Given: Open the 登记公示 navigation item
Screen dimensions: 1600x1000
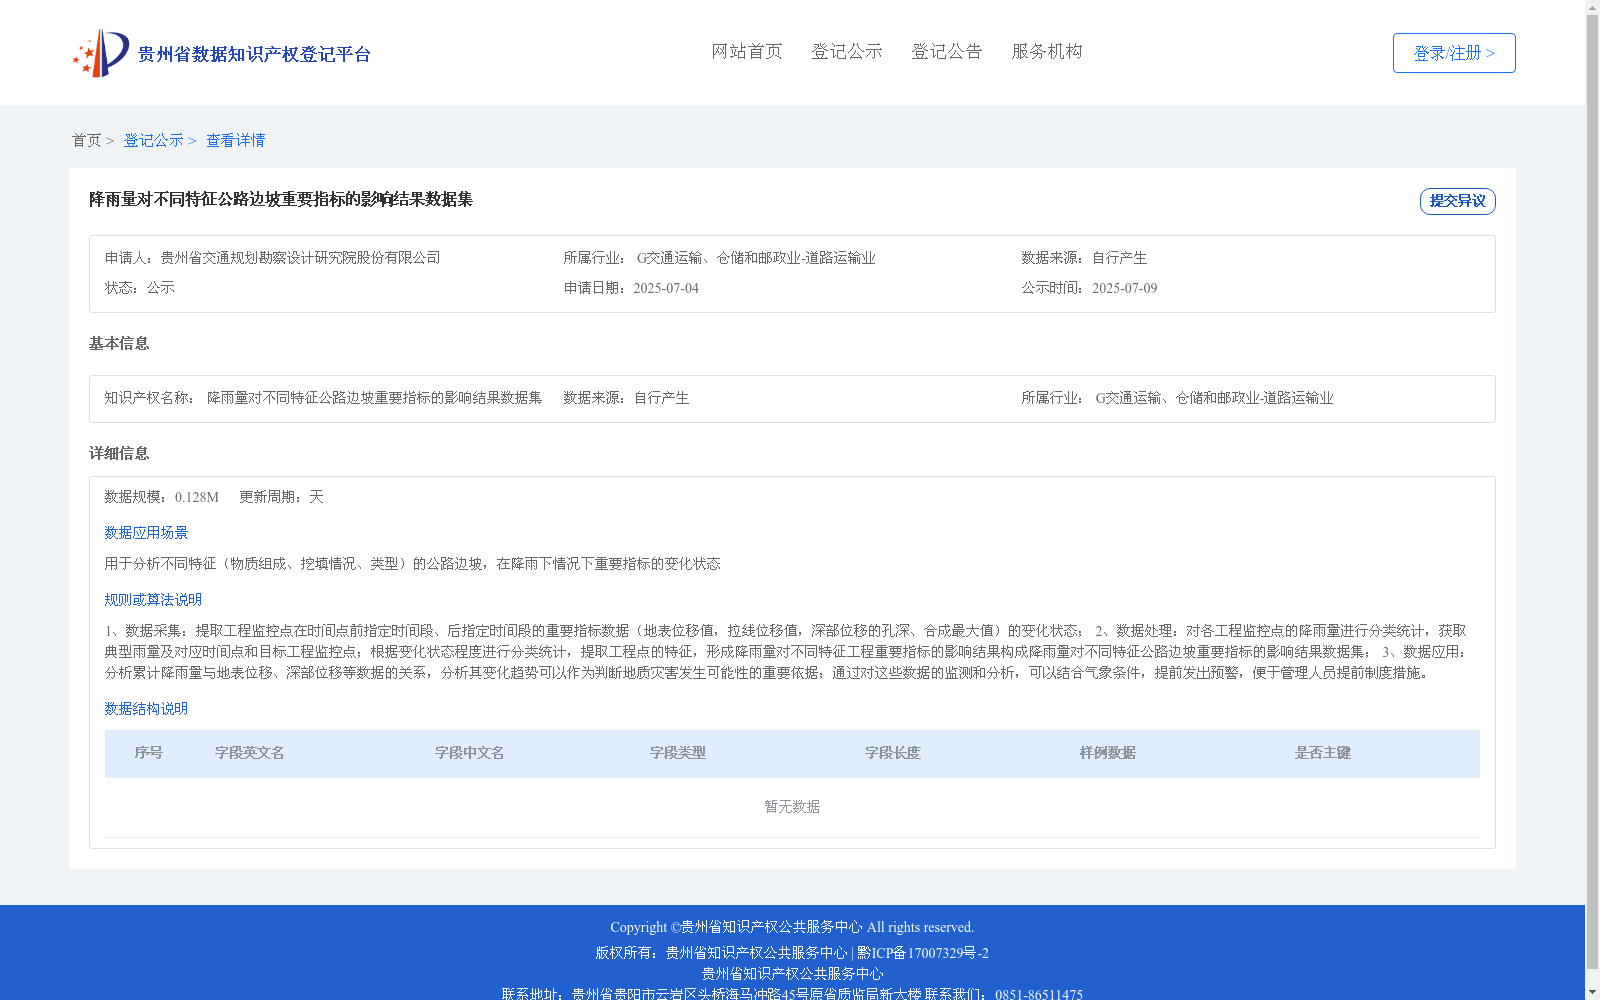Looking at the screenshot, I should 847,52.
